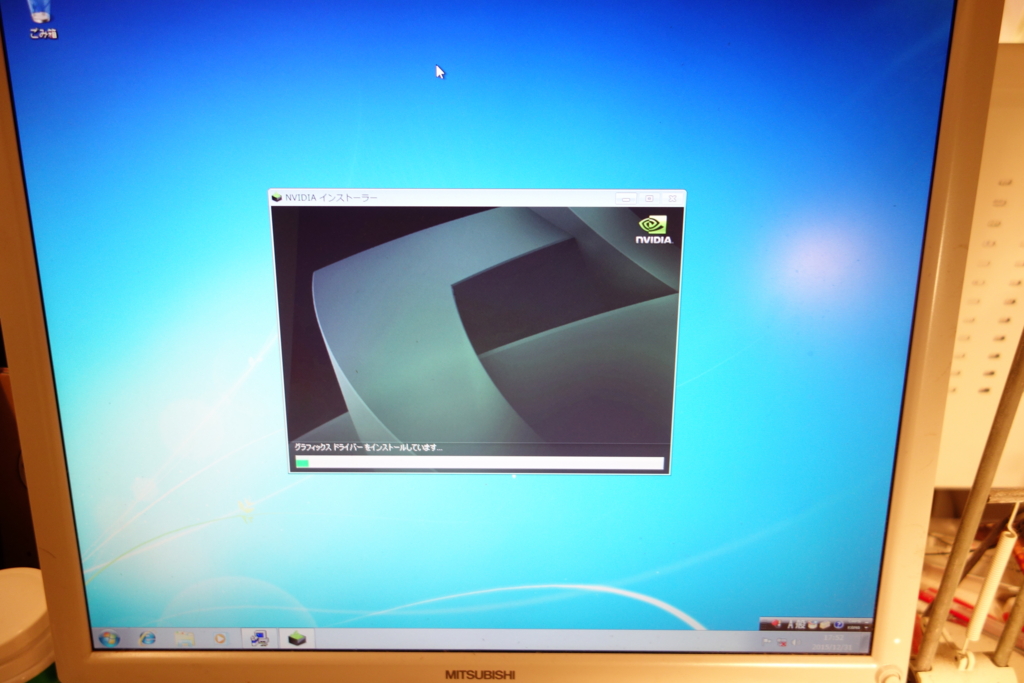Viewport: 1024px width, 683px height.
Task: Open the Action Center flag icon
Action: [x=767, y=642]
